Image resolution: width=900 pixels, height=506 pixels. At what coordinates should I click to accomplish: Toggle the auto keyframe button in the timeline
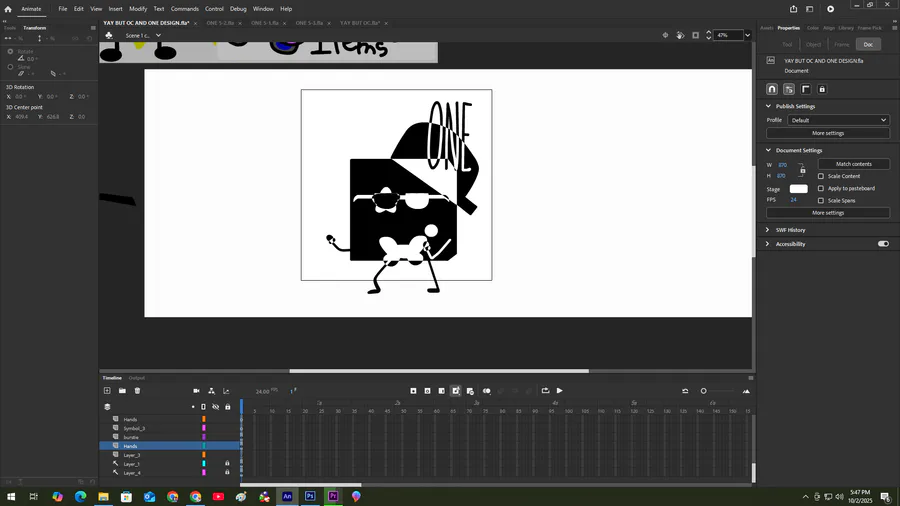click(456, 391)
